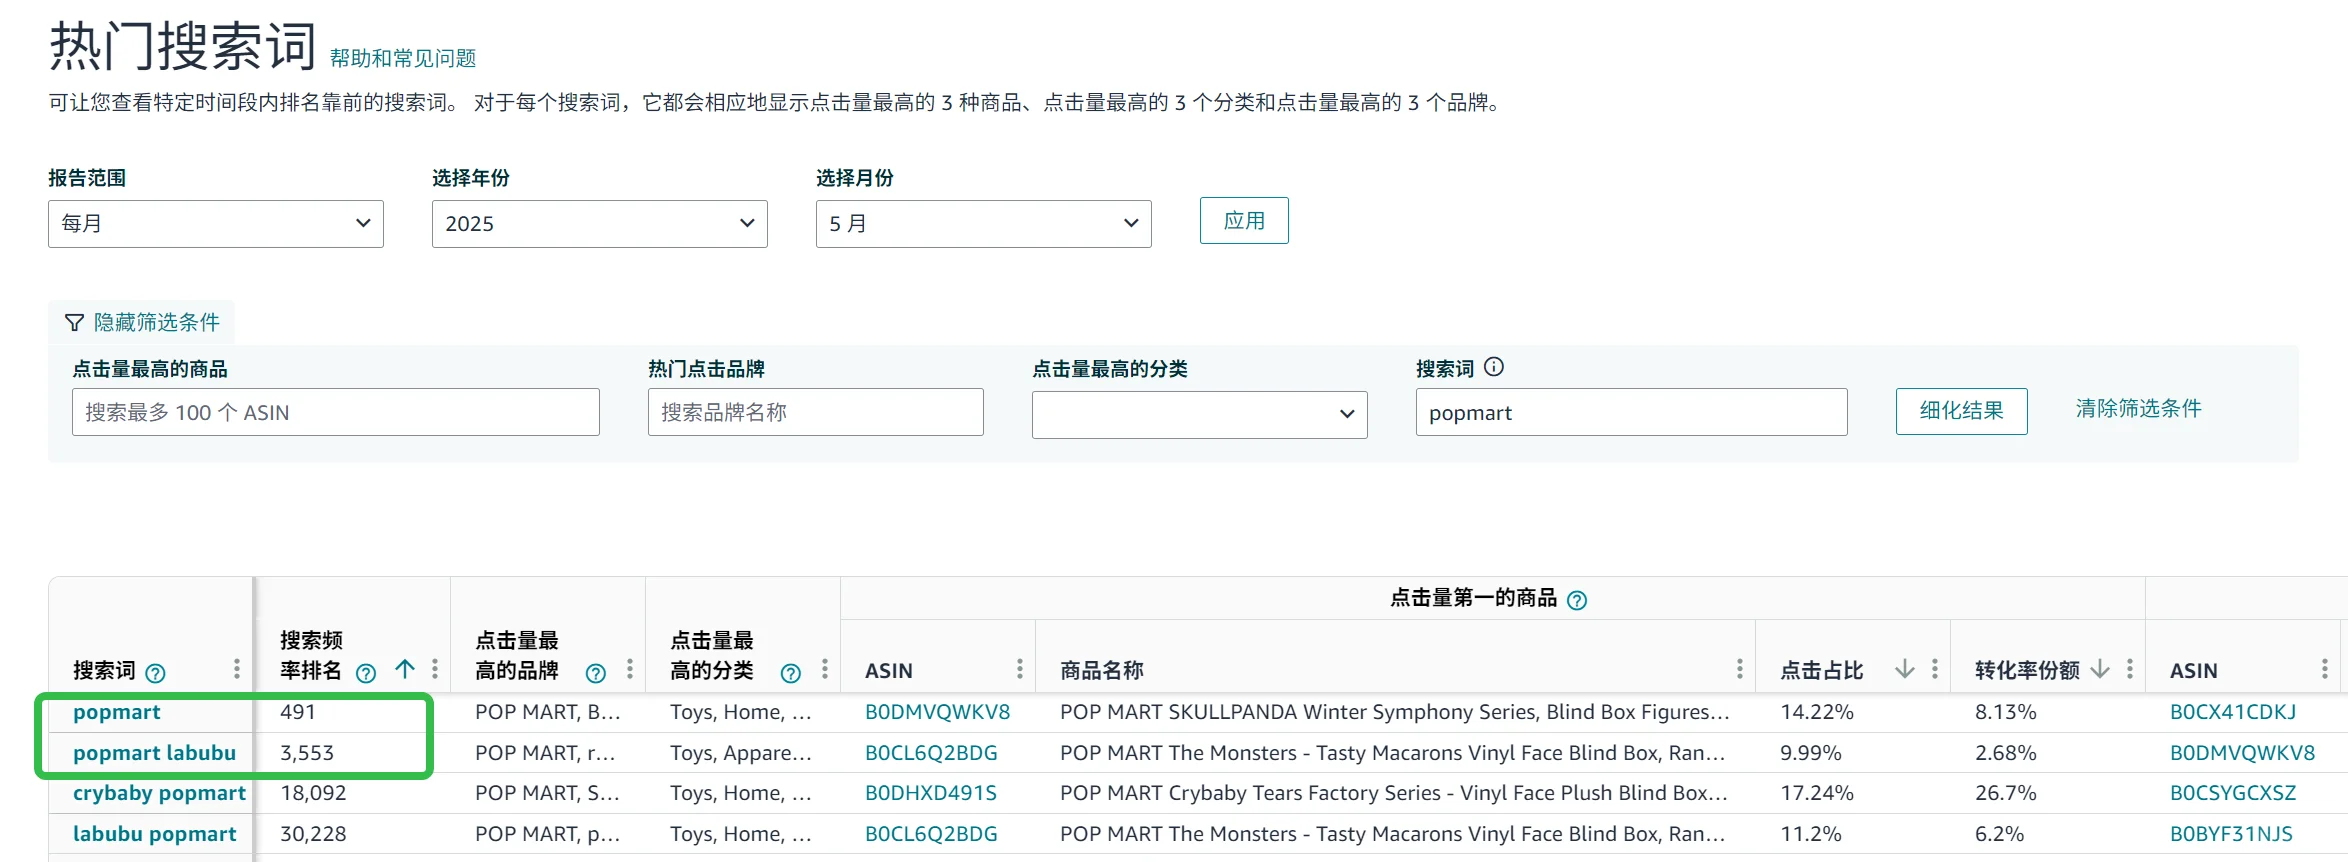Open the popmart labubu search term link
2348x862 pixels.
155,753
